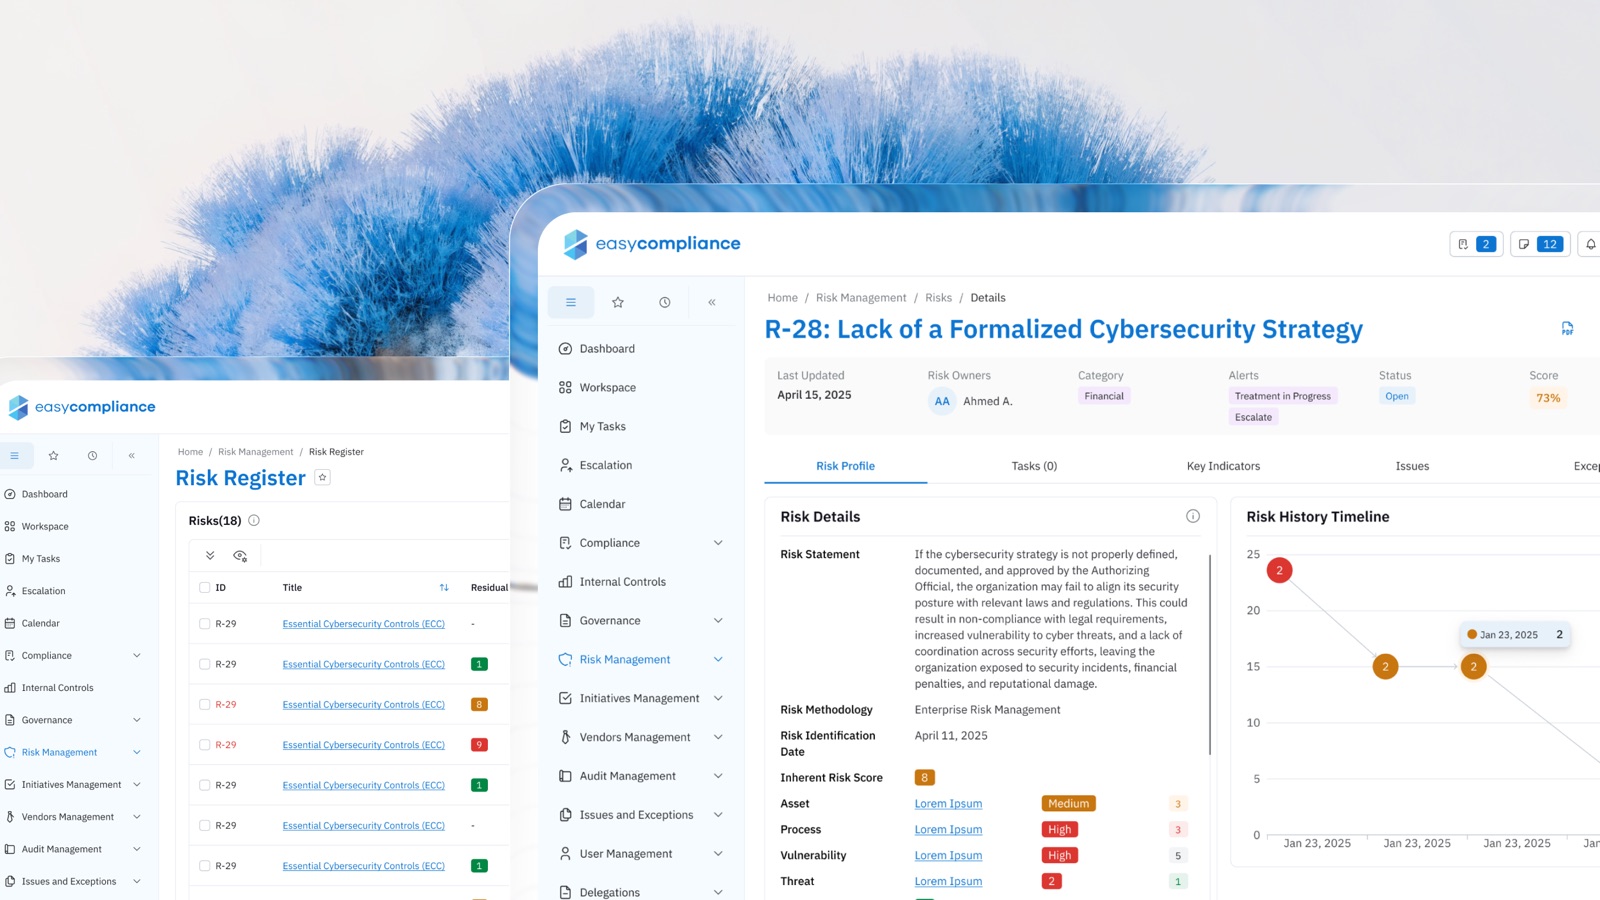Click the Escalate alert tag

pyautogui.click(x=1253, y=418)
